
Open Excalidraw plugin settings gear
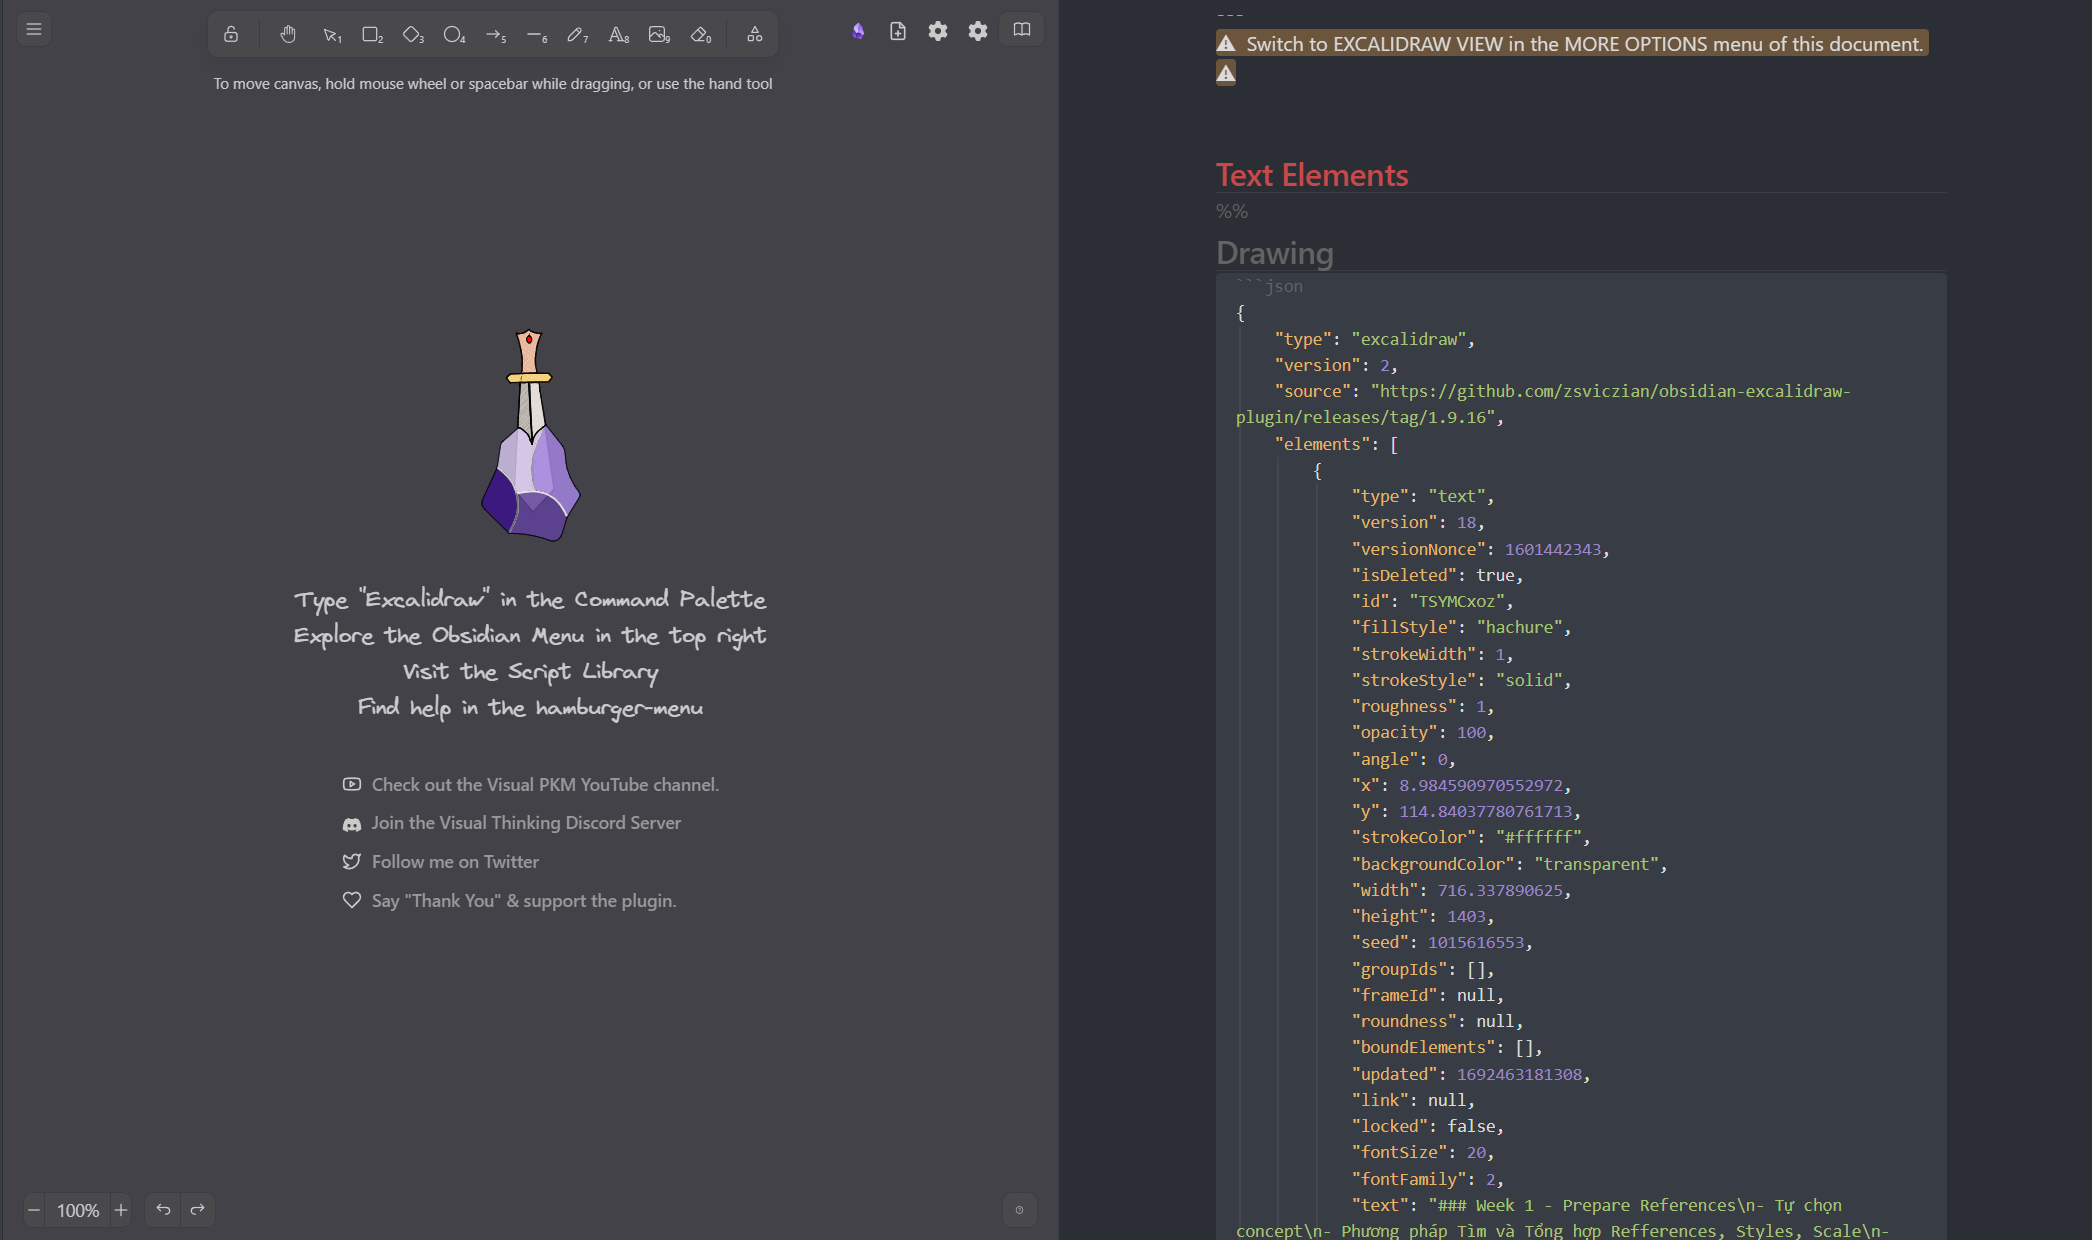[937, 31]
